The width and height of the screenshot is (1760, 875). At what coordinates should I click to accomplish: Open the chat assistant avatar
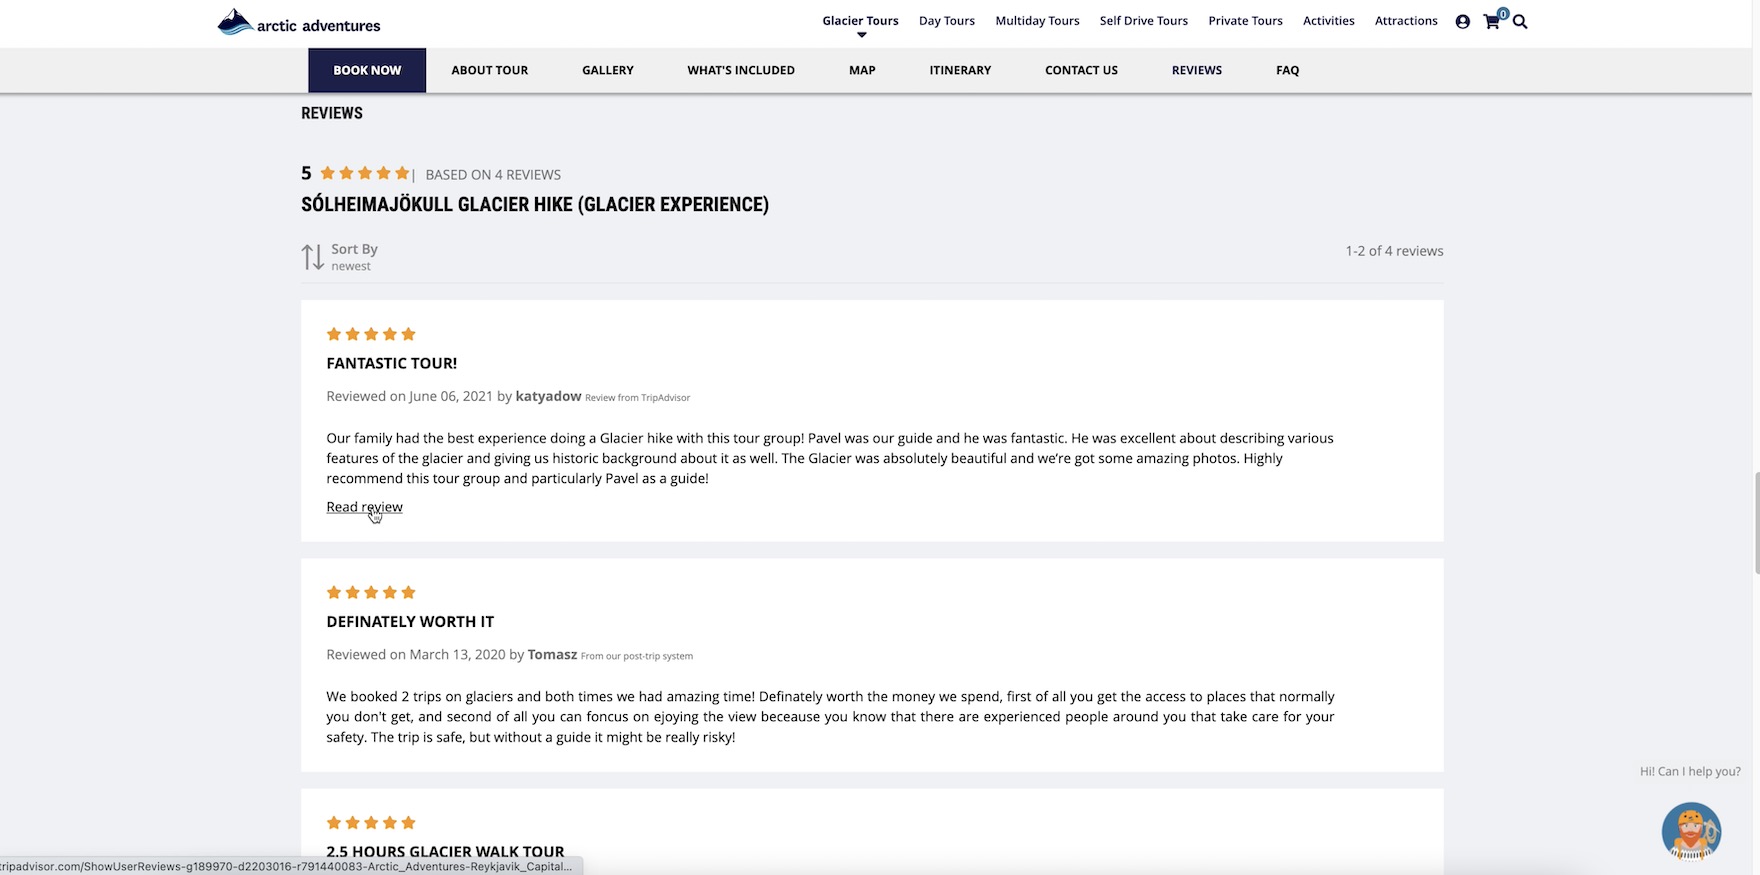1690,830
